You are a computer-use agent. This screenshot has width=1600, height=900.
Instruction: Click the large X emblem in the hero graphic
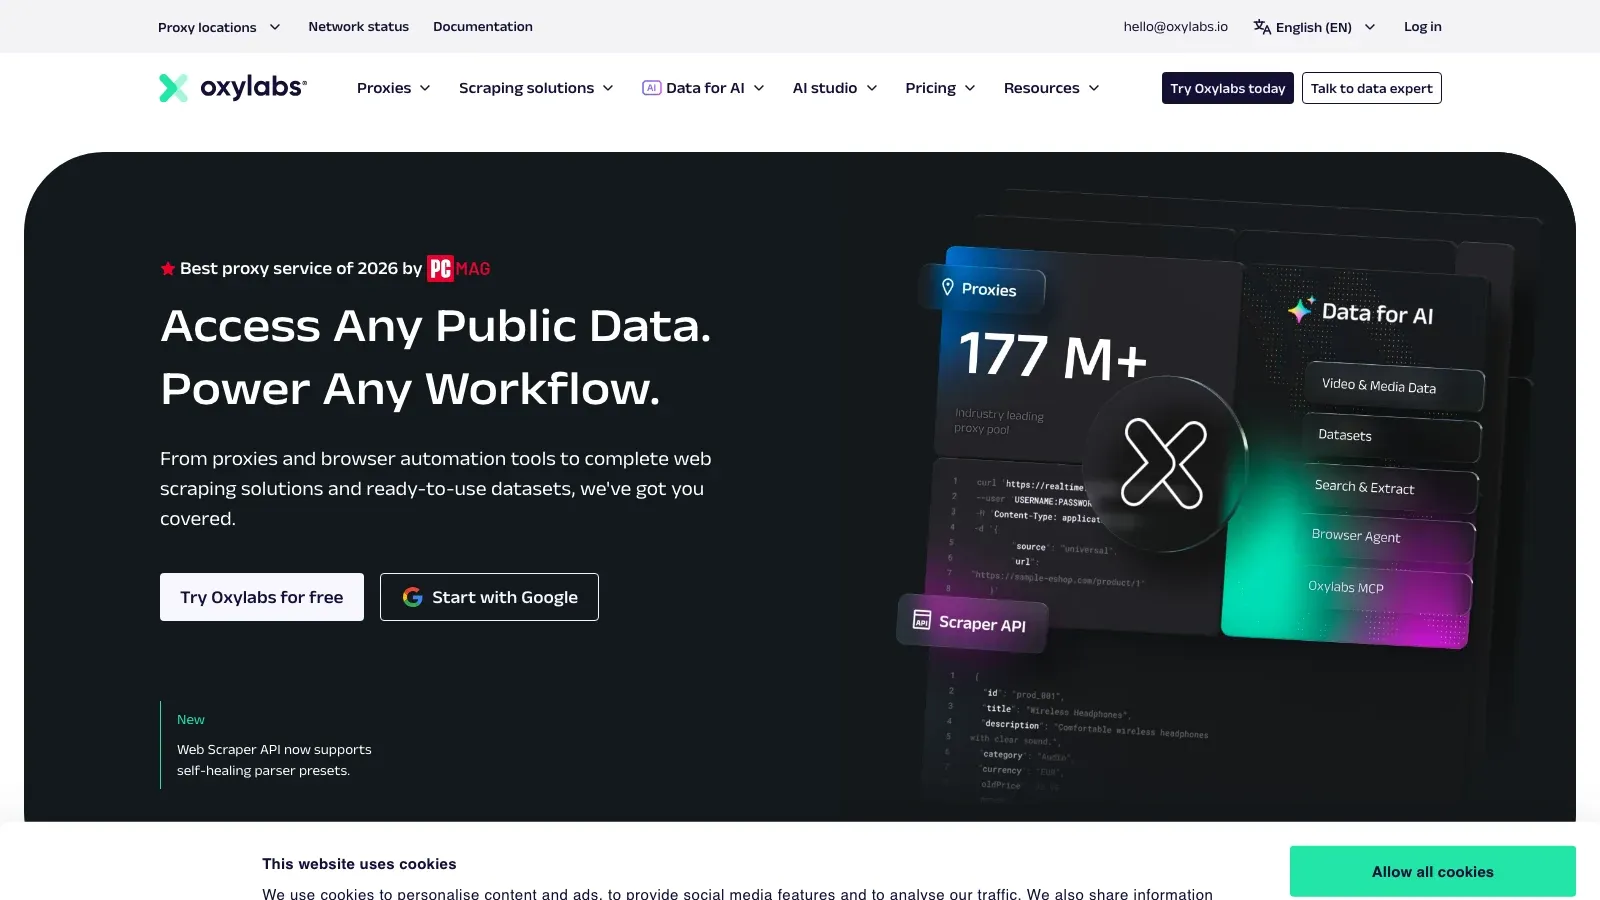(1164, 464)
